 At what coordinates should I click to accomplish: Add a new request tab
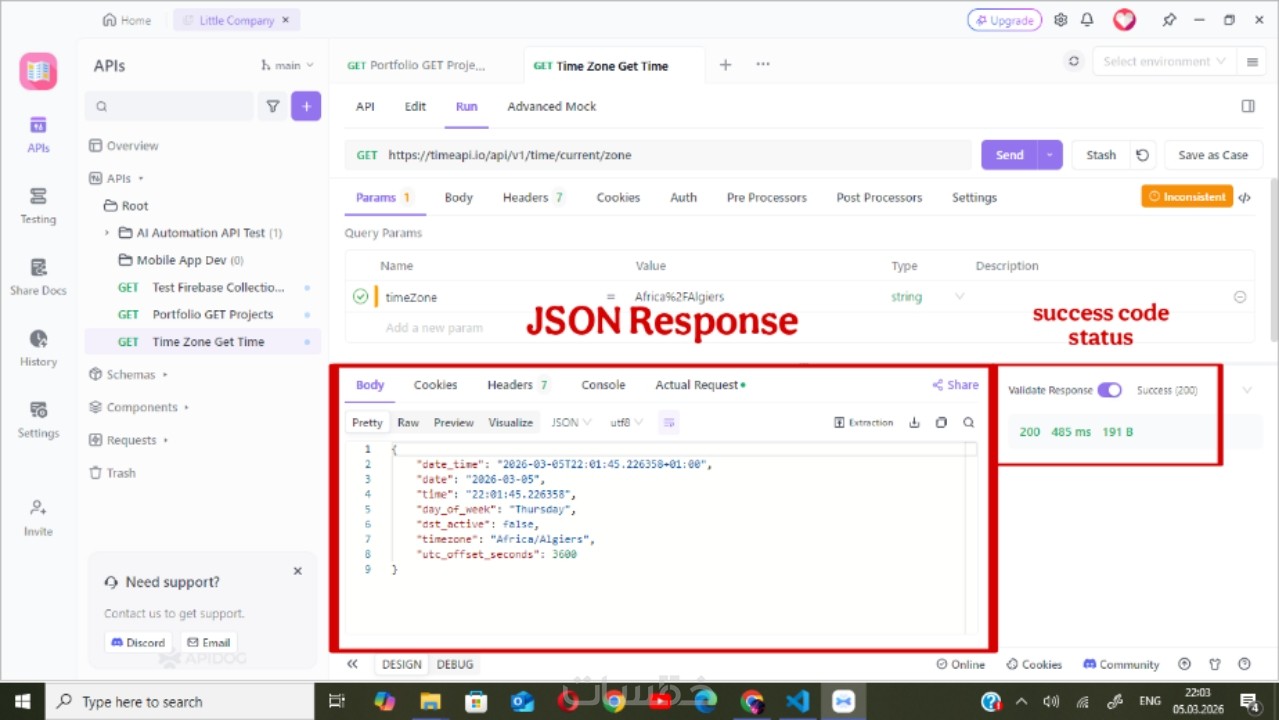pyautogui.click(x=726, y=65)
